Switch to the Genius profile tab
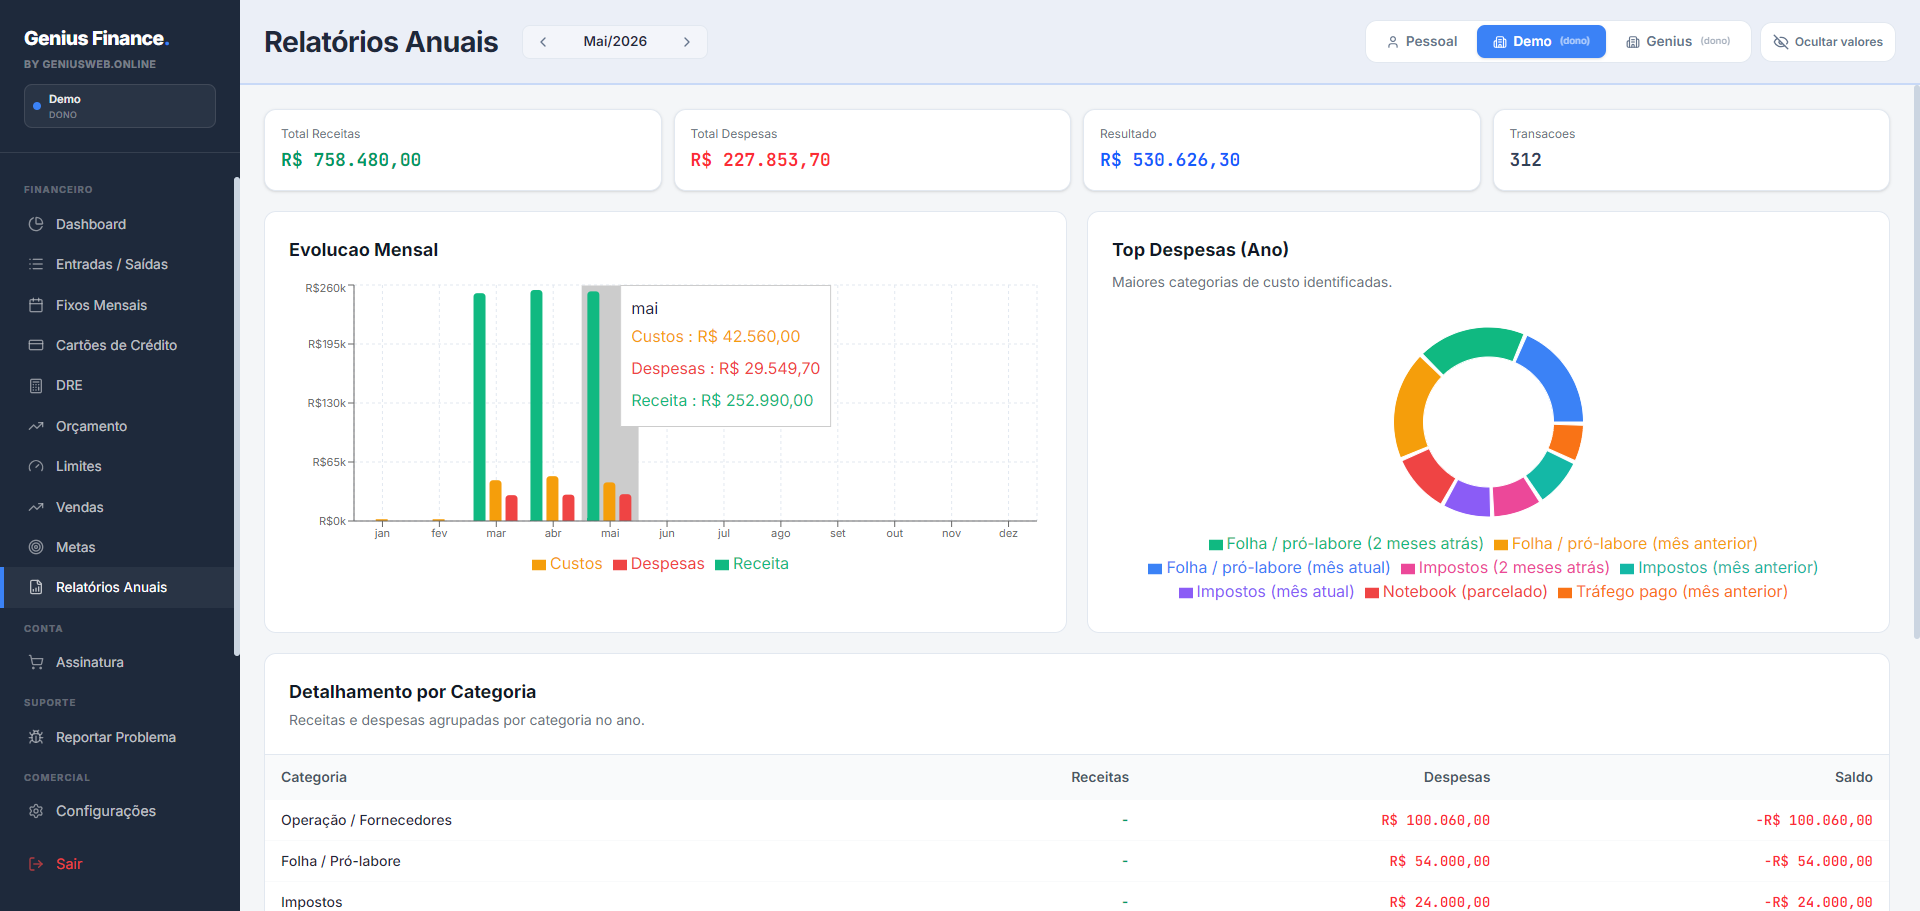Viewport: 1920px width, 911px height. pos(1678,42)
